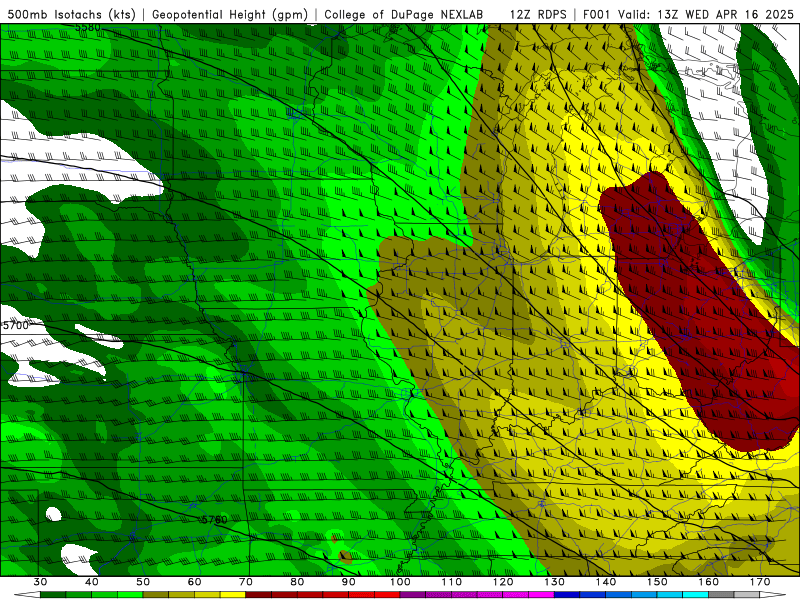Select the bright red swatch just before 100
The height and width of the screenshot is (600, 800).
pos(387,595)
